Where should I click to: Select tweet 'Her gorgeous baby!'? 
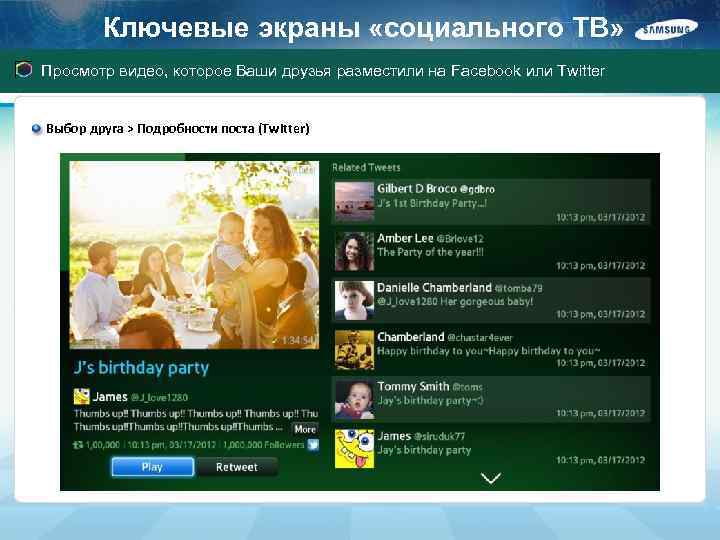[490, 301]
